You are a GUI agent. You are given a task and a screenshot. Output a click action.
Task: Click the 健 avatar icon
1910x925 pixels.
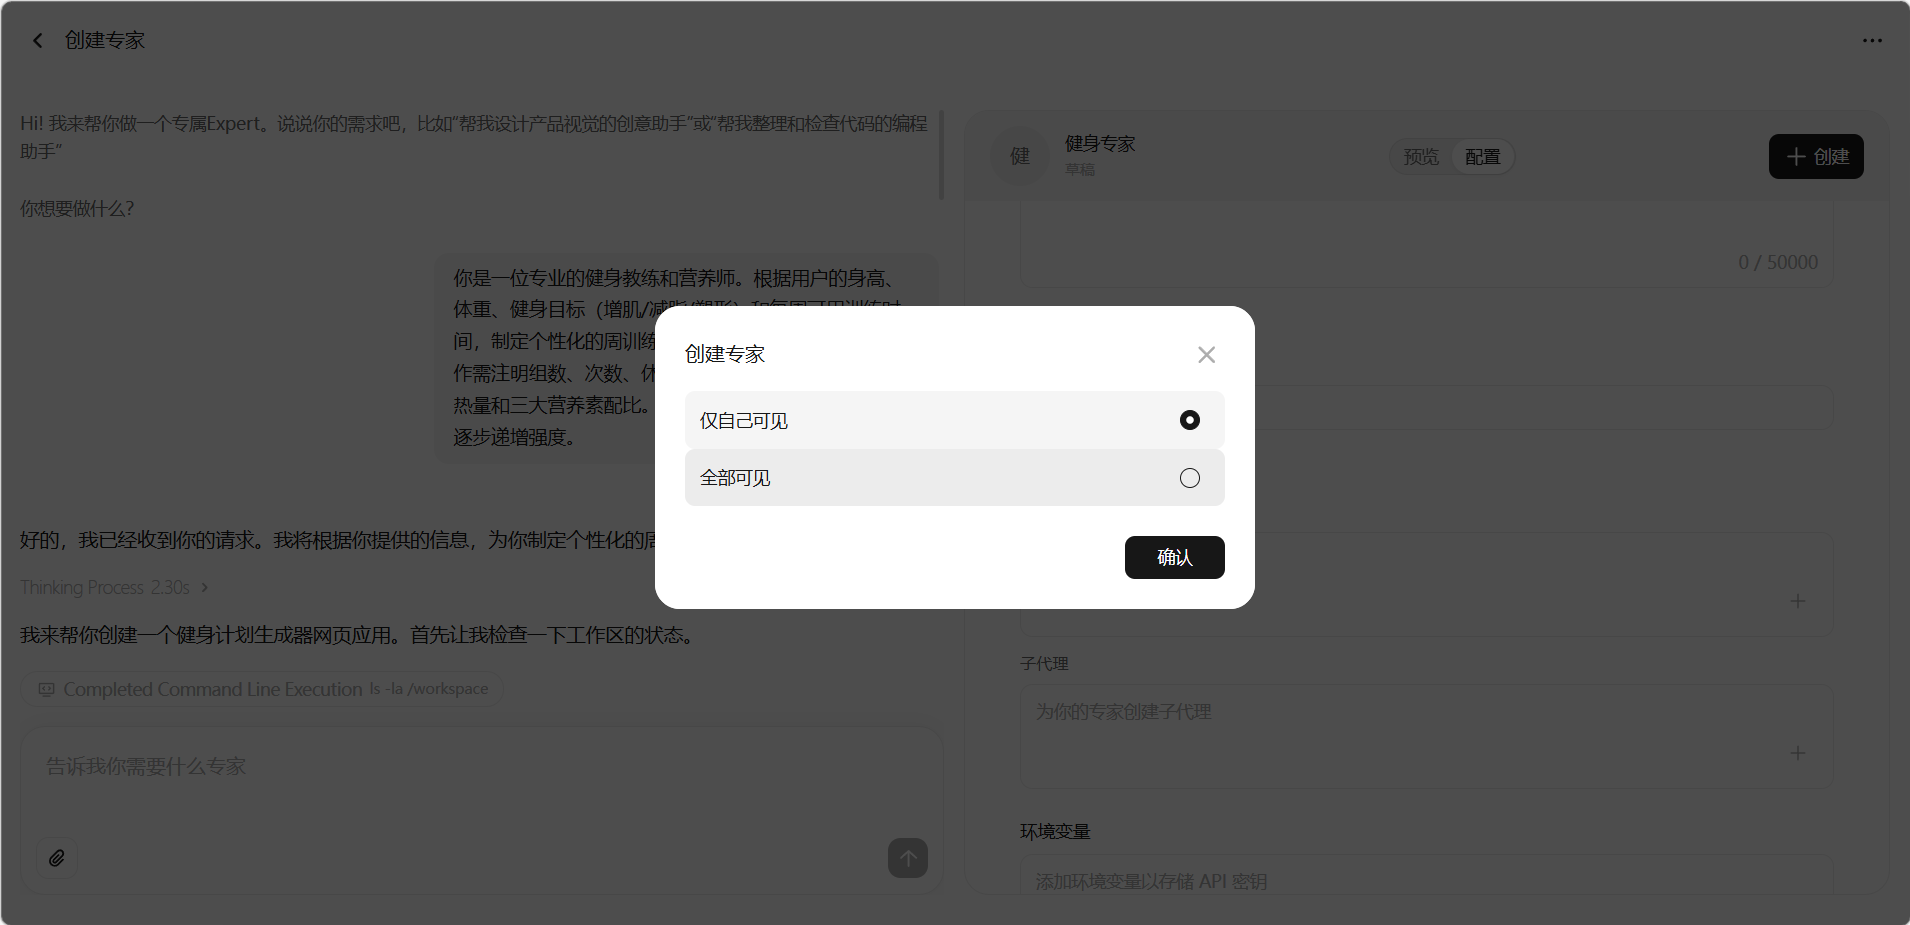(x=1019, y=156)
